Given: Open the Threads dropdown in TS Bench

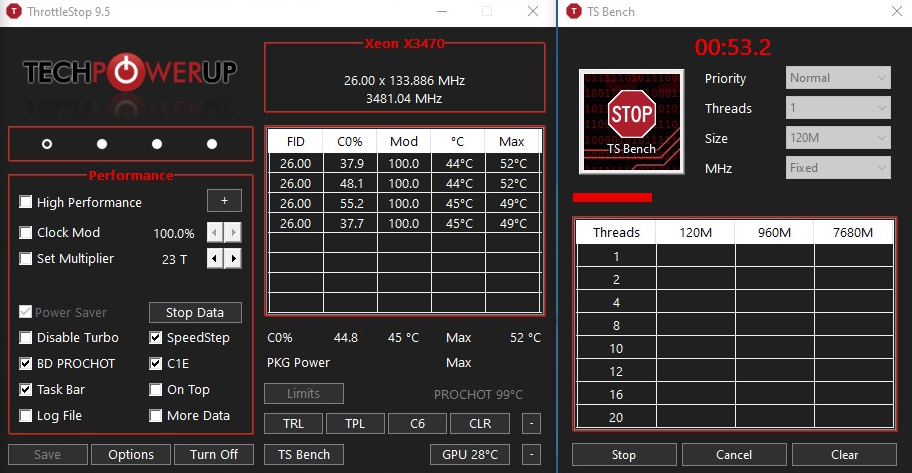Looking at the screenshot, I should point(838,108).
